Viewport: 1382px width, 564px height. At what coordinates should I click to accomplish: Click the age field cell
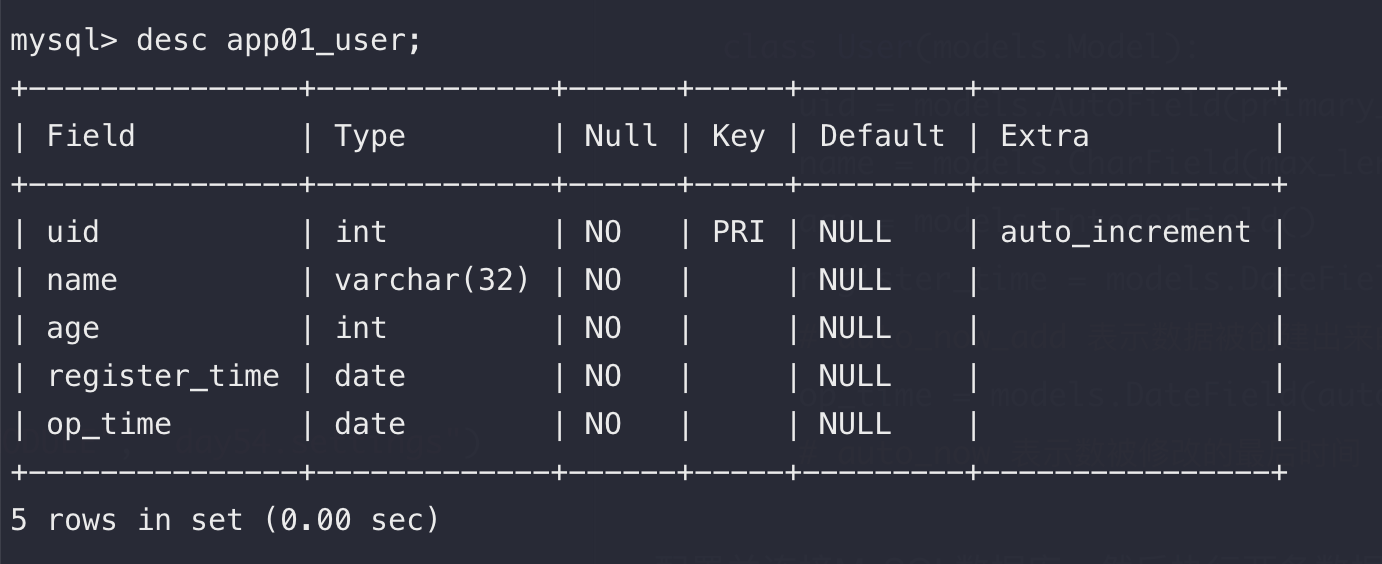(73, 328)
